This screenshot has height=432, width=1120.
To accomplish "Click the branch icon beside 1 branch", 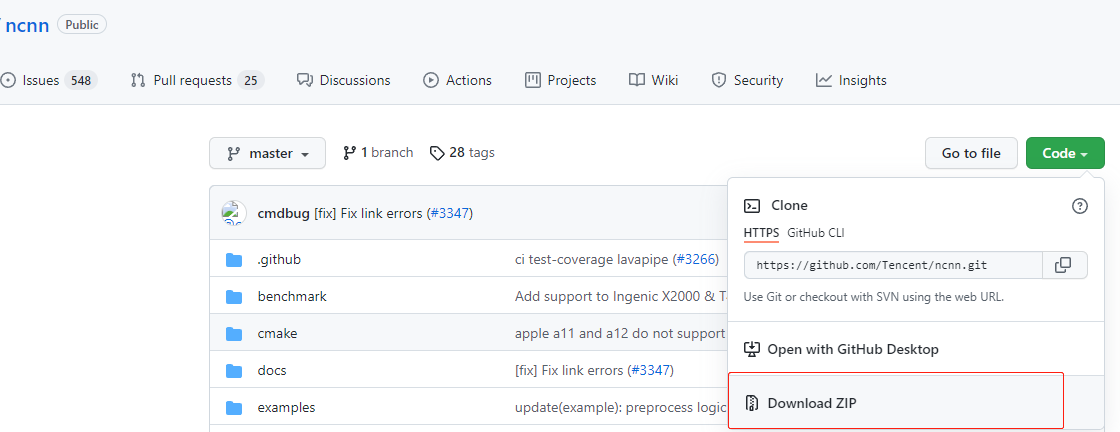I will click(349, 152).
